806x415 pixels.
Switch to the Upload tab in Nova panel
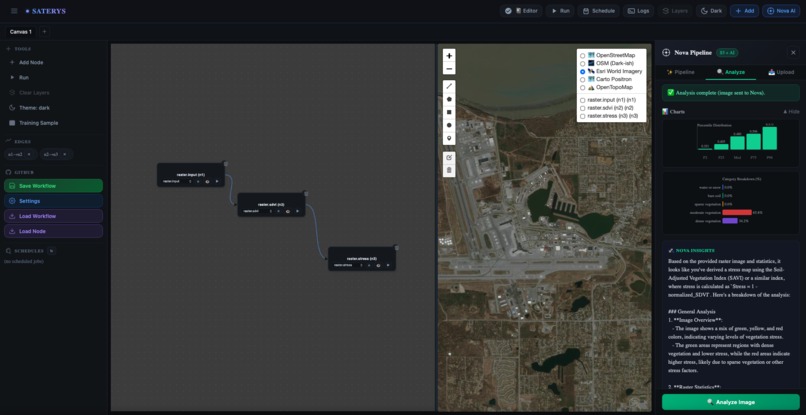pyautogui.click(x=781, y=73)
